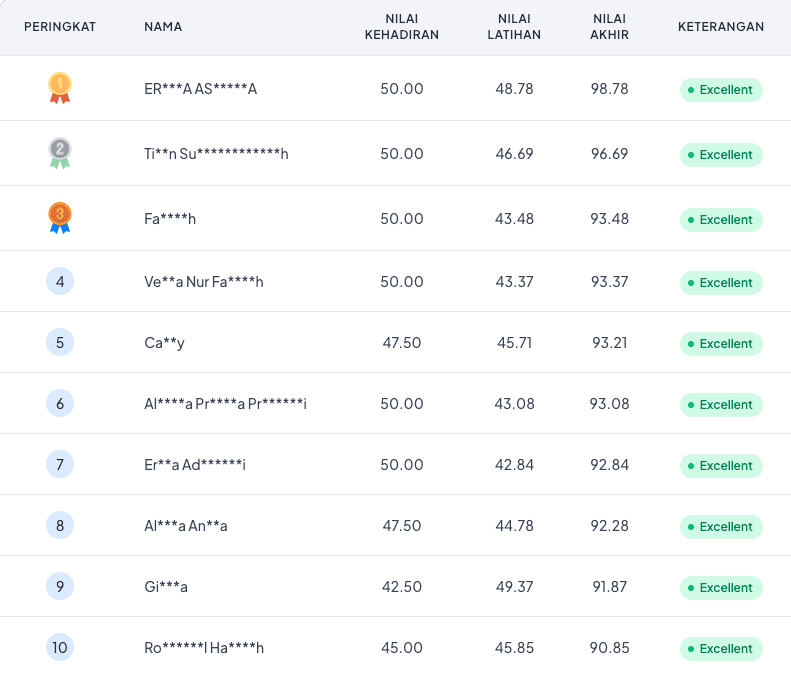The width and height of the screenshot is (791, 676).
Task: Click Excellent badge in Gi***a row
Action: 721,588
